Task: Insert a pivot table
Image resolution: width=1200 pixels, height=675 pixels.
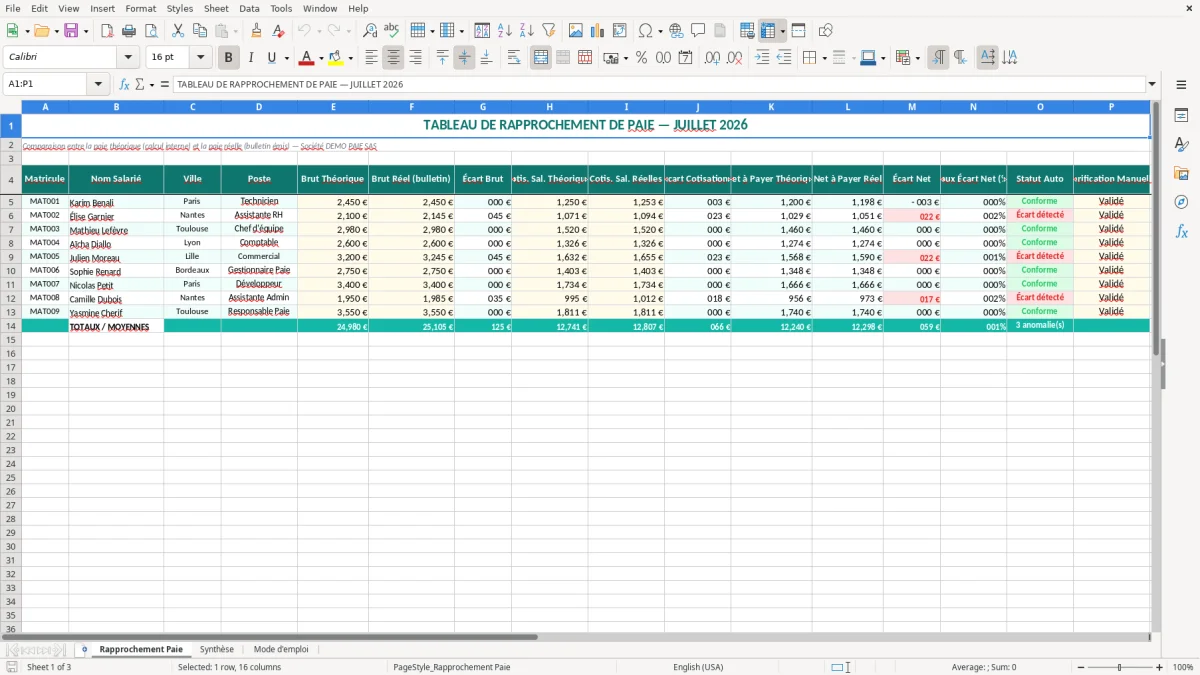Action: point(619,31)
